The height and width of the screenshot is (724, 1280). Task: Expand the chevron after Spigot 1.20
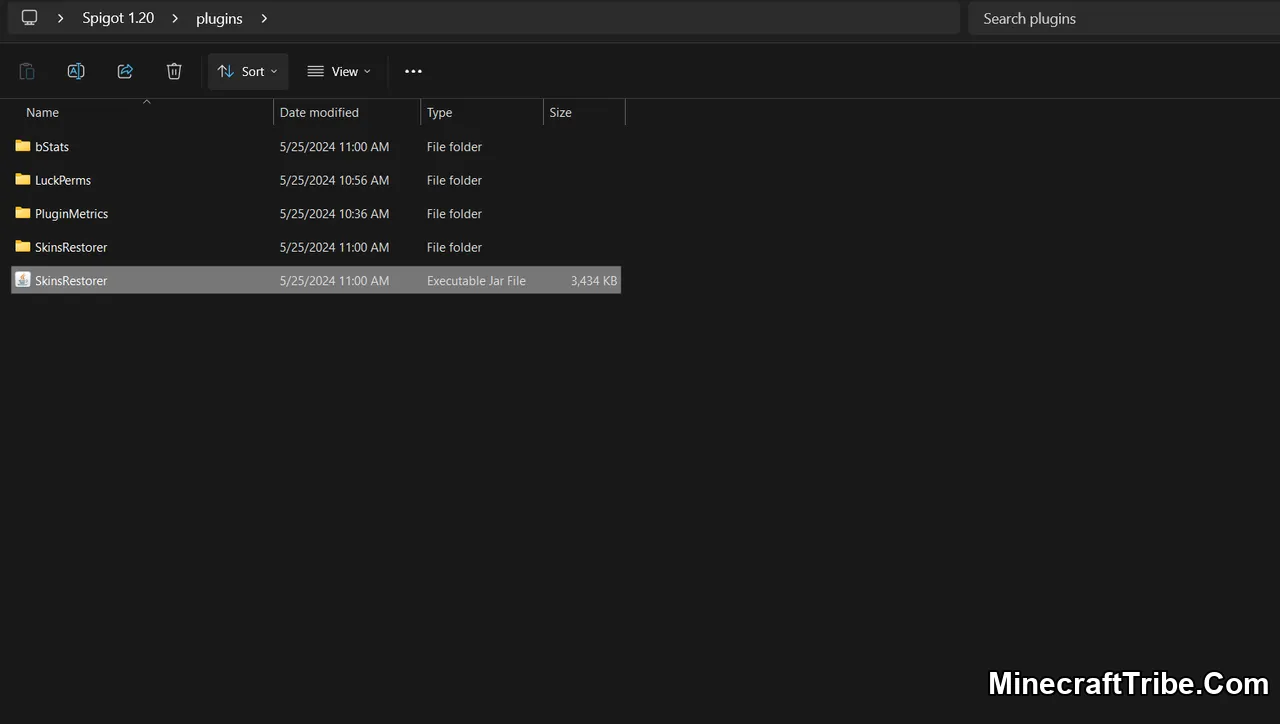coord(175,18)
